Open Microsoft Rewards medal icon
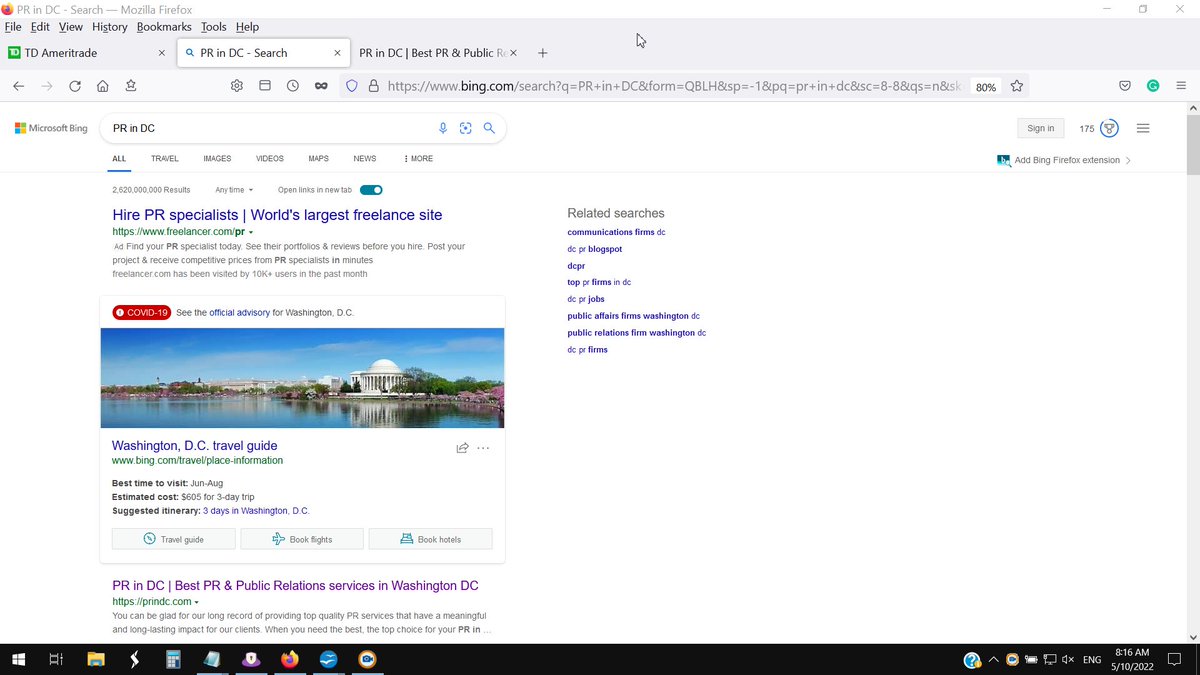Image resolution: width=1200 pixels, height=675 pixels. tap(1109, 128)
